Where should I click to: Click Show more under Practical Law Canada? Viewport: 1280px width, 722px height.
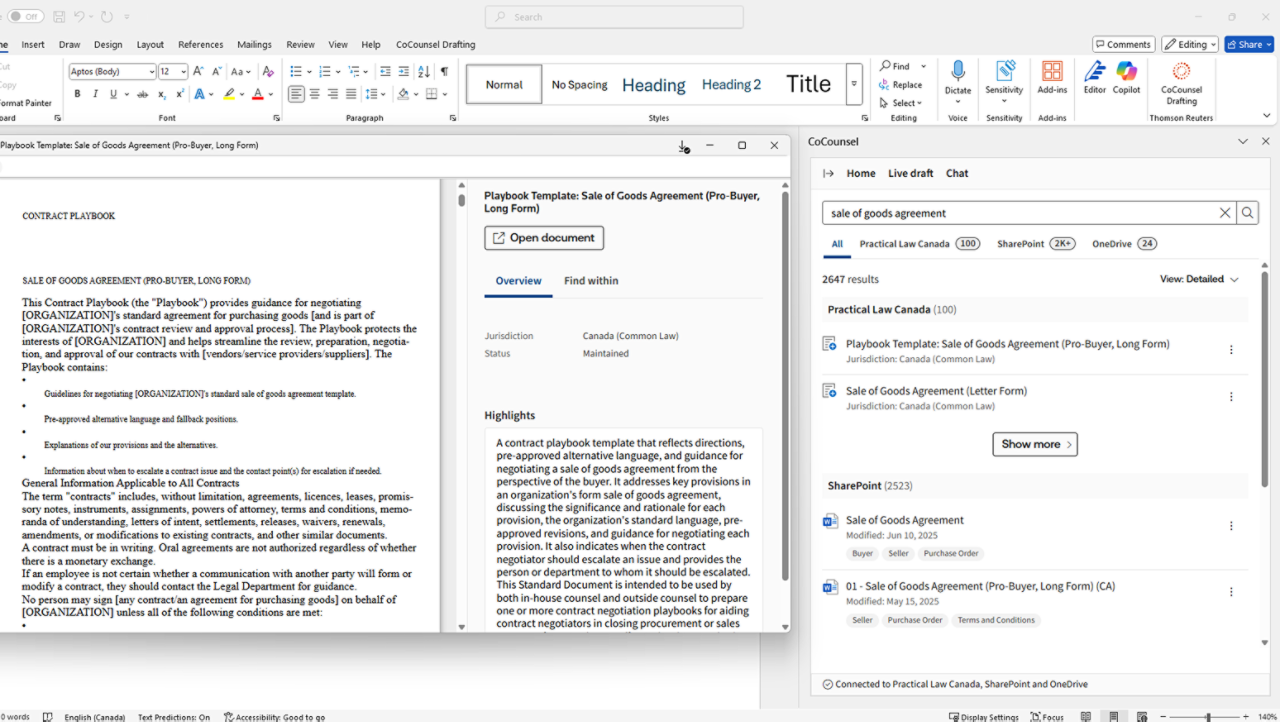(1035, 444)
